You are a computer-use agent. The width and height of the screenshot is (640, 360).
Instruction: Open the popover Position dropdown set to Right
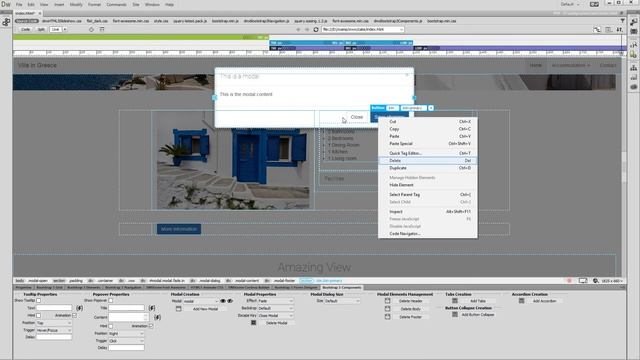pos(126,333)
